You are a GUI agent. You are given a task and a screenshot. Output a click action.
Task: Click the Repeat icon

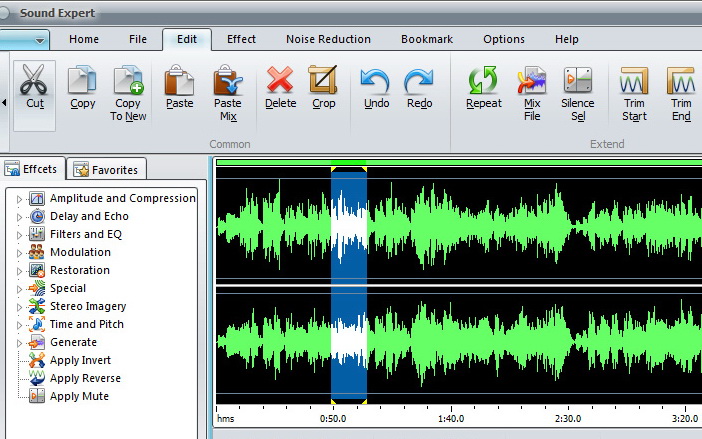click(x=484, y=80)
